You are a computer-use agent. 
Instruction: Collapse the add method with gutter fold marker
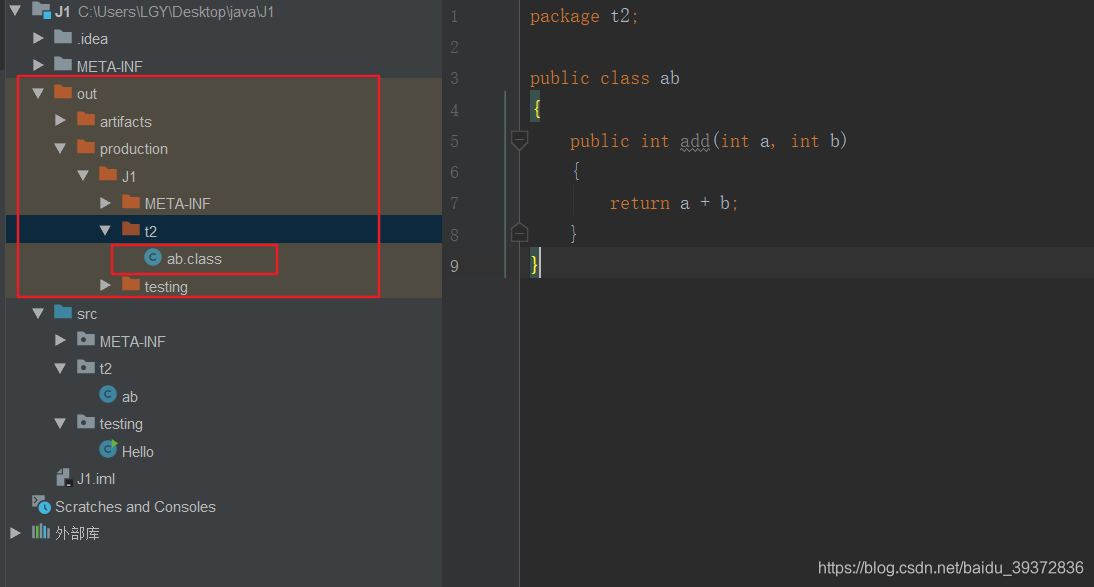[519, 141]
